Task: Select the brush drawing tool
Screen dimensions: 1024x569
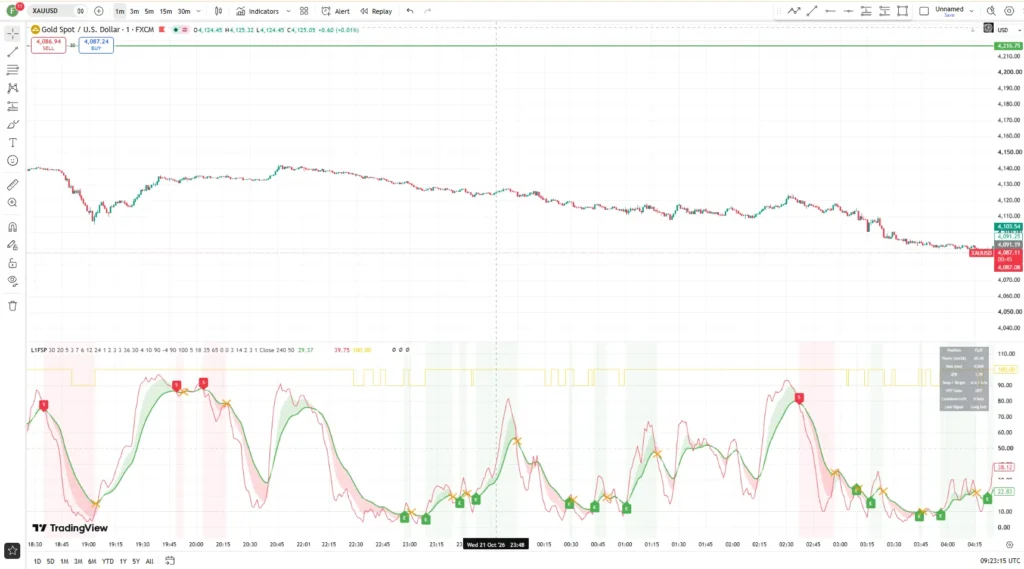Action: [12, 125]
